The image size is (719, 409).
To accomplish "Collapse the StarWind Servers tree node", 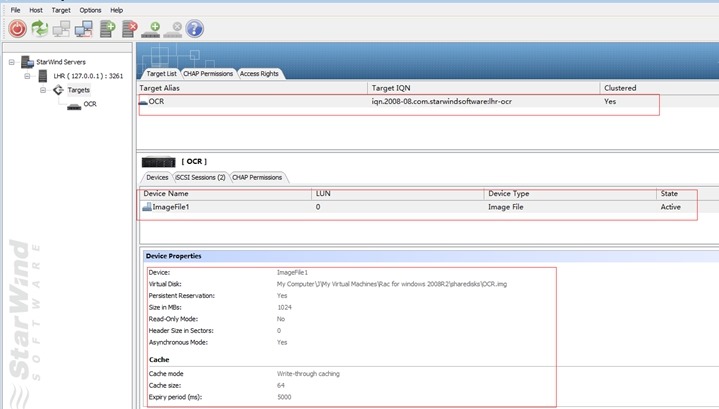I will [x=11, y=62].
